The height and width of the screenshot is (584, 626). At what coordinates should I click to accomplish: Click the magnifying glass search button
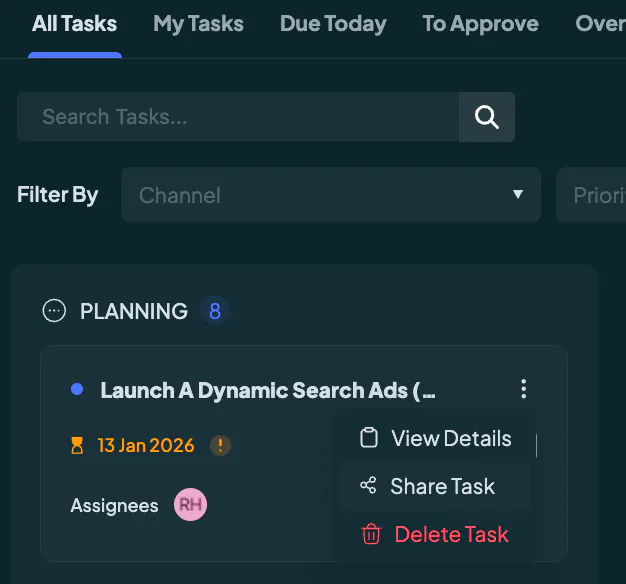pyautogui.click(x=487, y=117)
